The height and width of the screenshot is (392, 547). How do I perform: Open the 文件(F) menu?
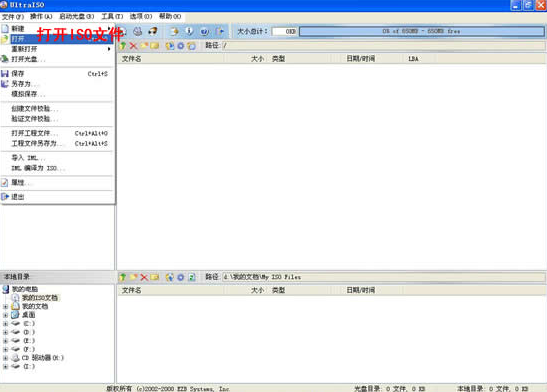click(13, 16)
